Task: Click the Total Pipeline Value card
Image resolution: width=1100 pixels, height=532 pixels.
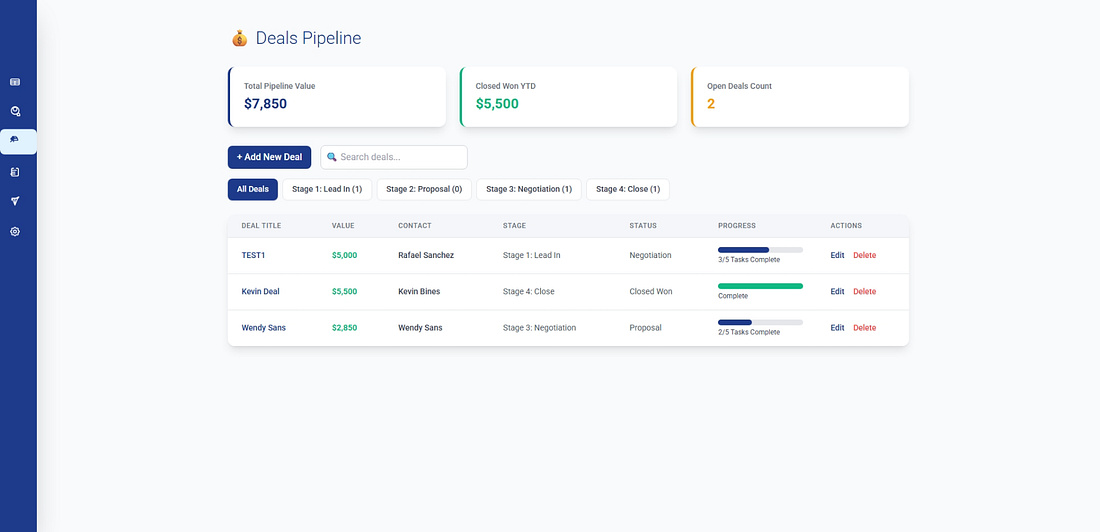Action: tap(337, 97)
